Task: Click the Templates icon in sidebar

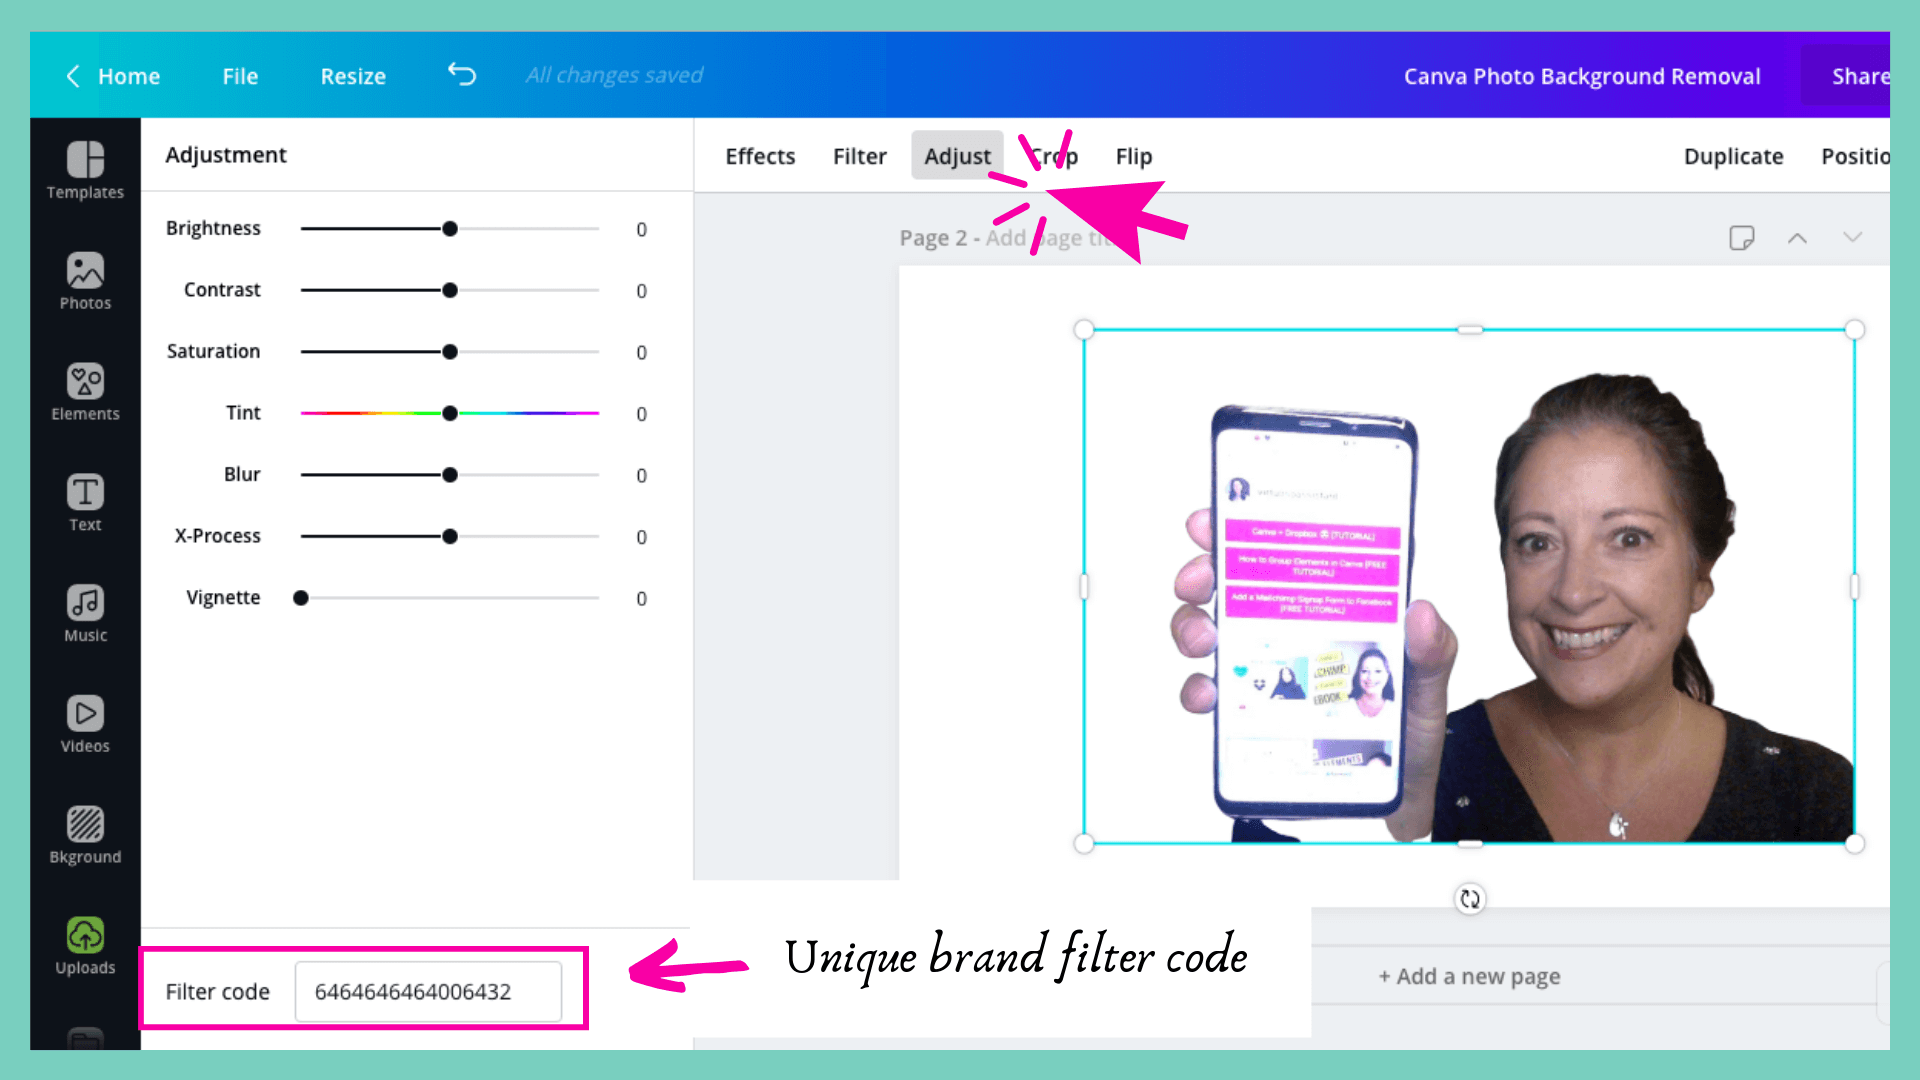Action: click(84, 167)
